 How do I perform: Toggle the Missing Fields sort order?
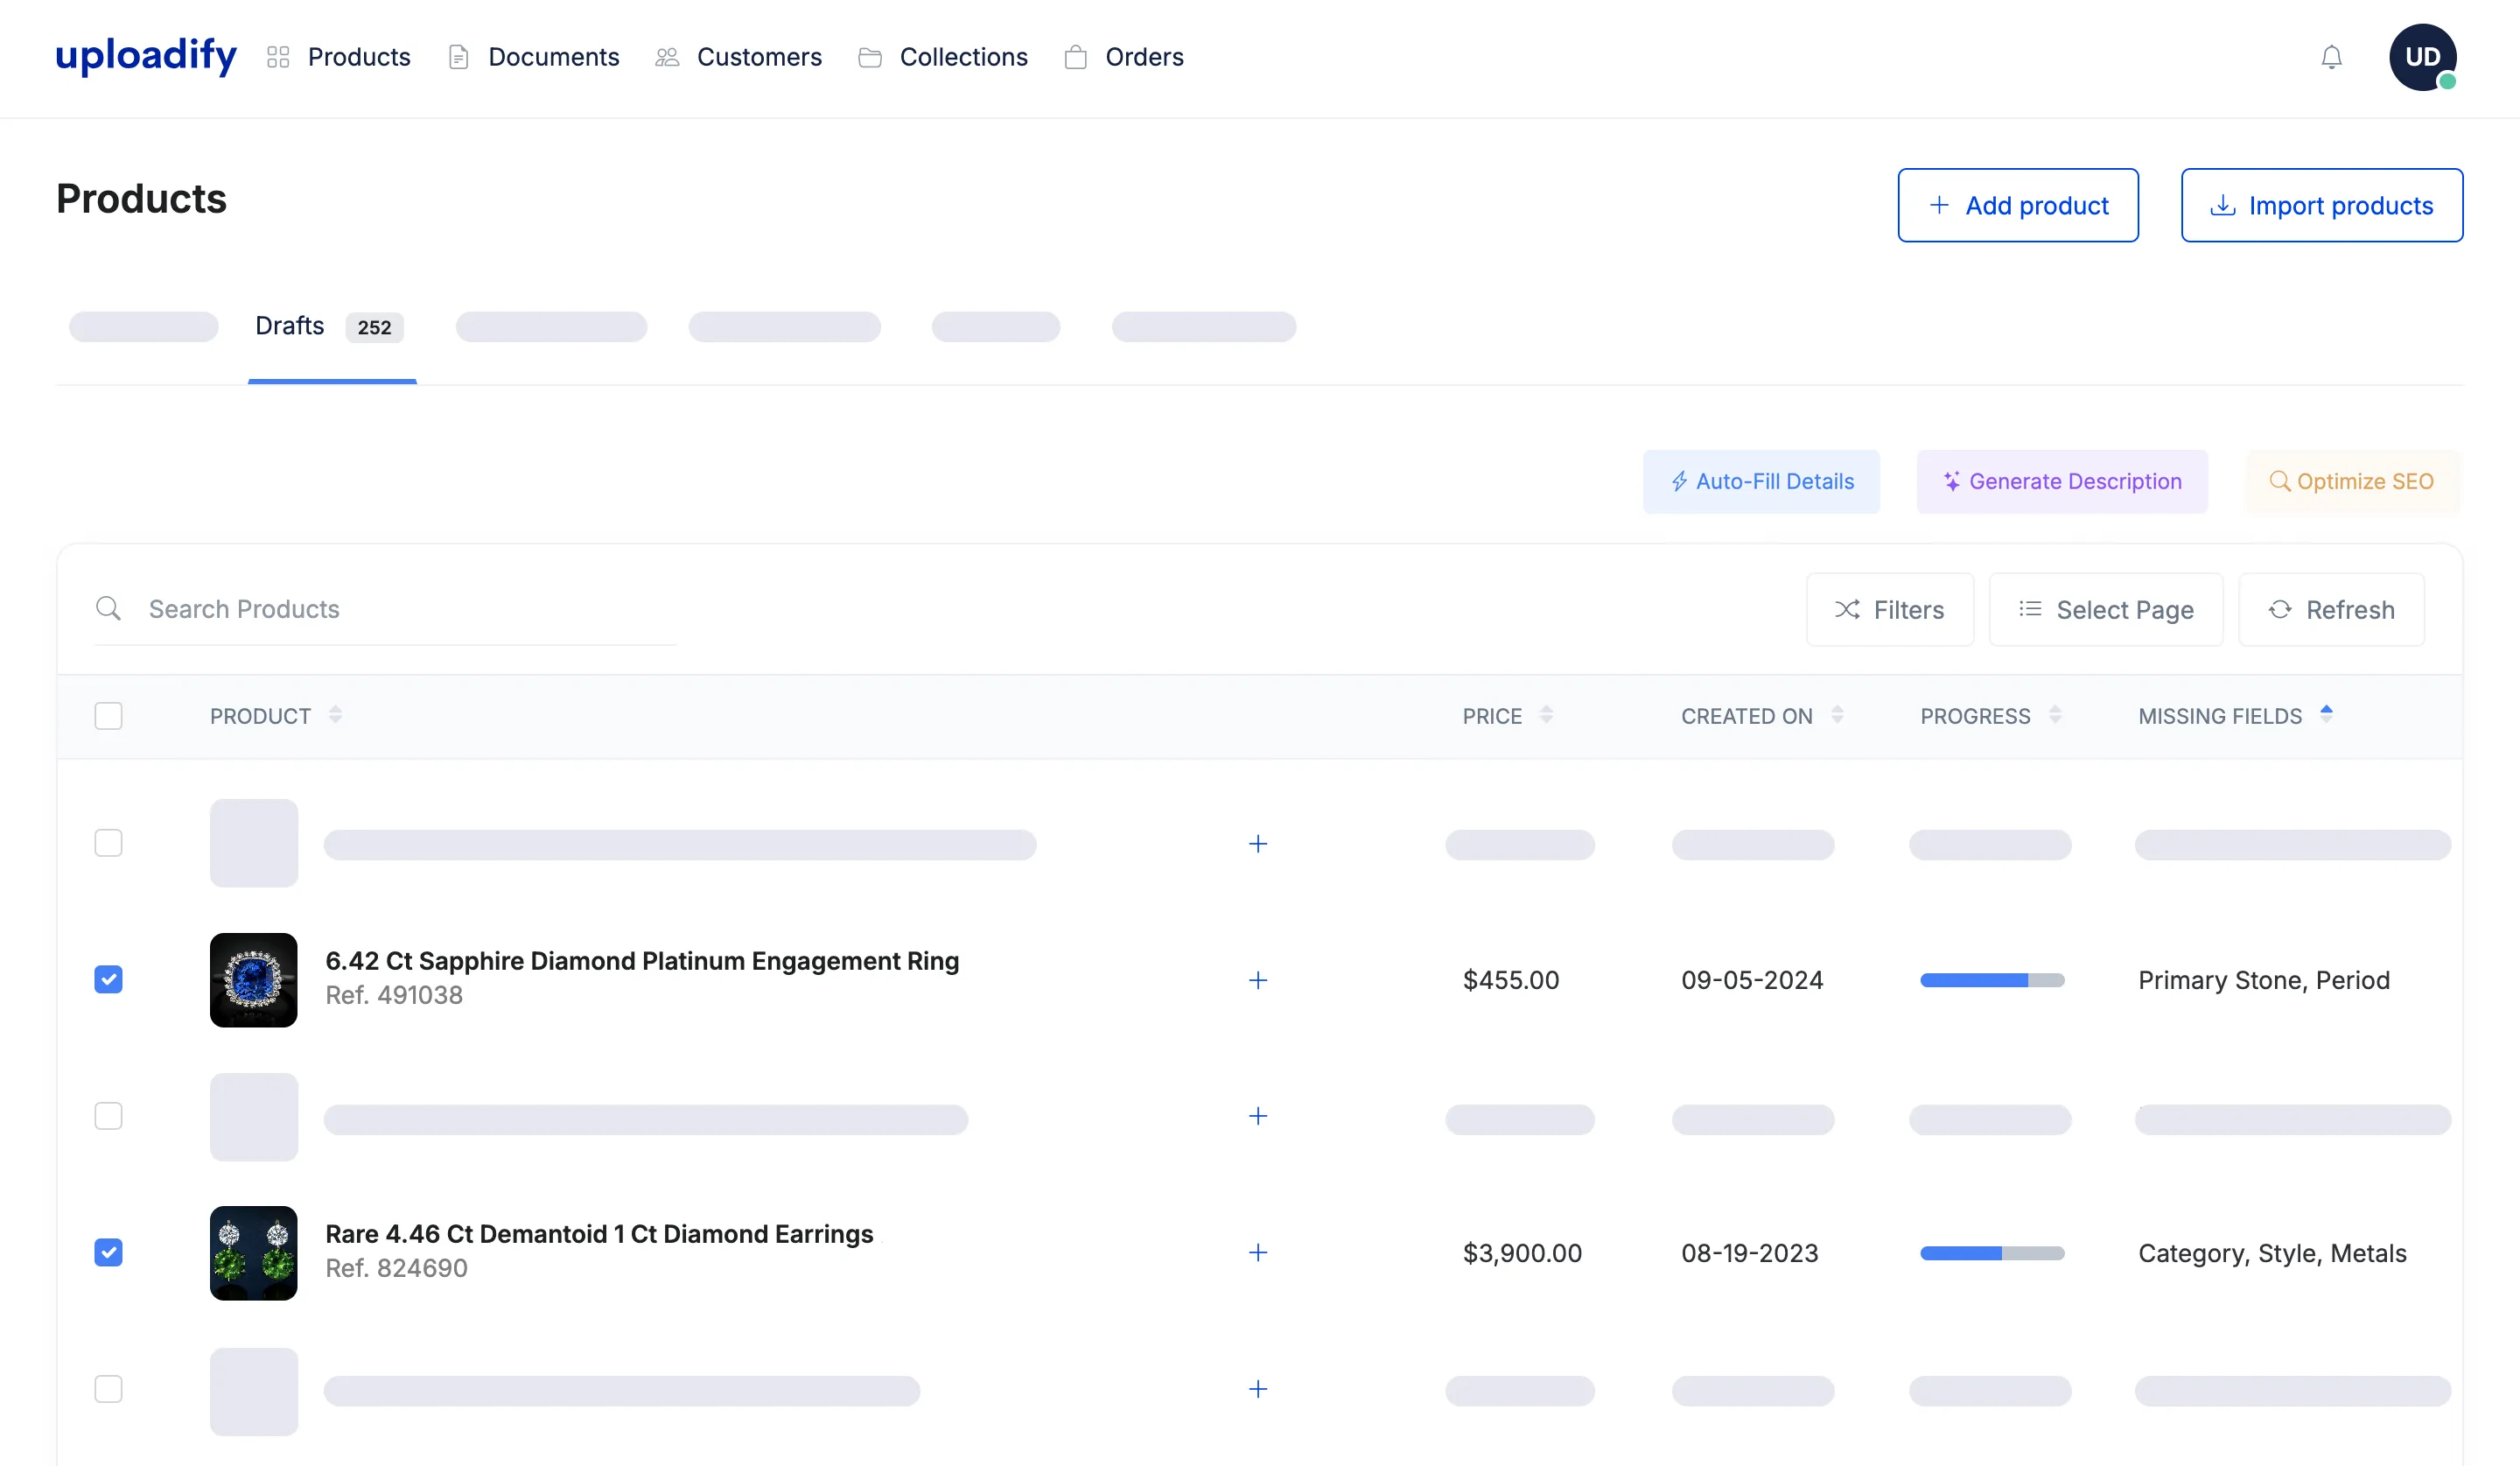tap(2327, 713)
